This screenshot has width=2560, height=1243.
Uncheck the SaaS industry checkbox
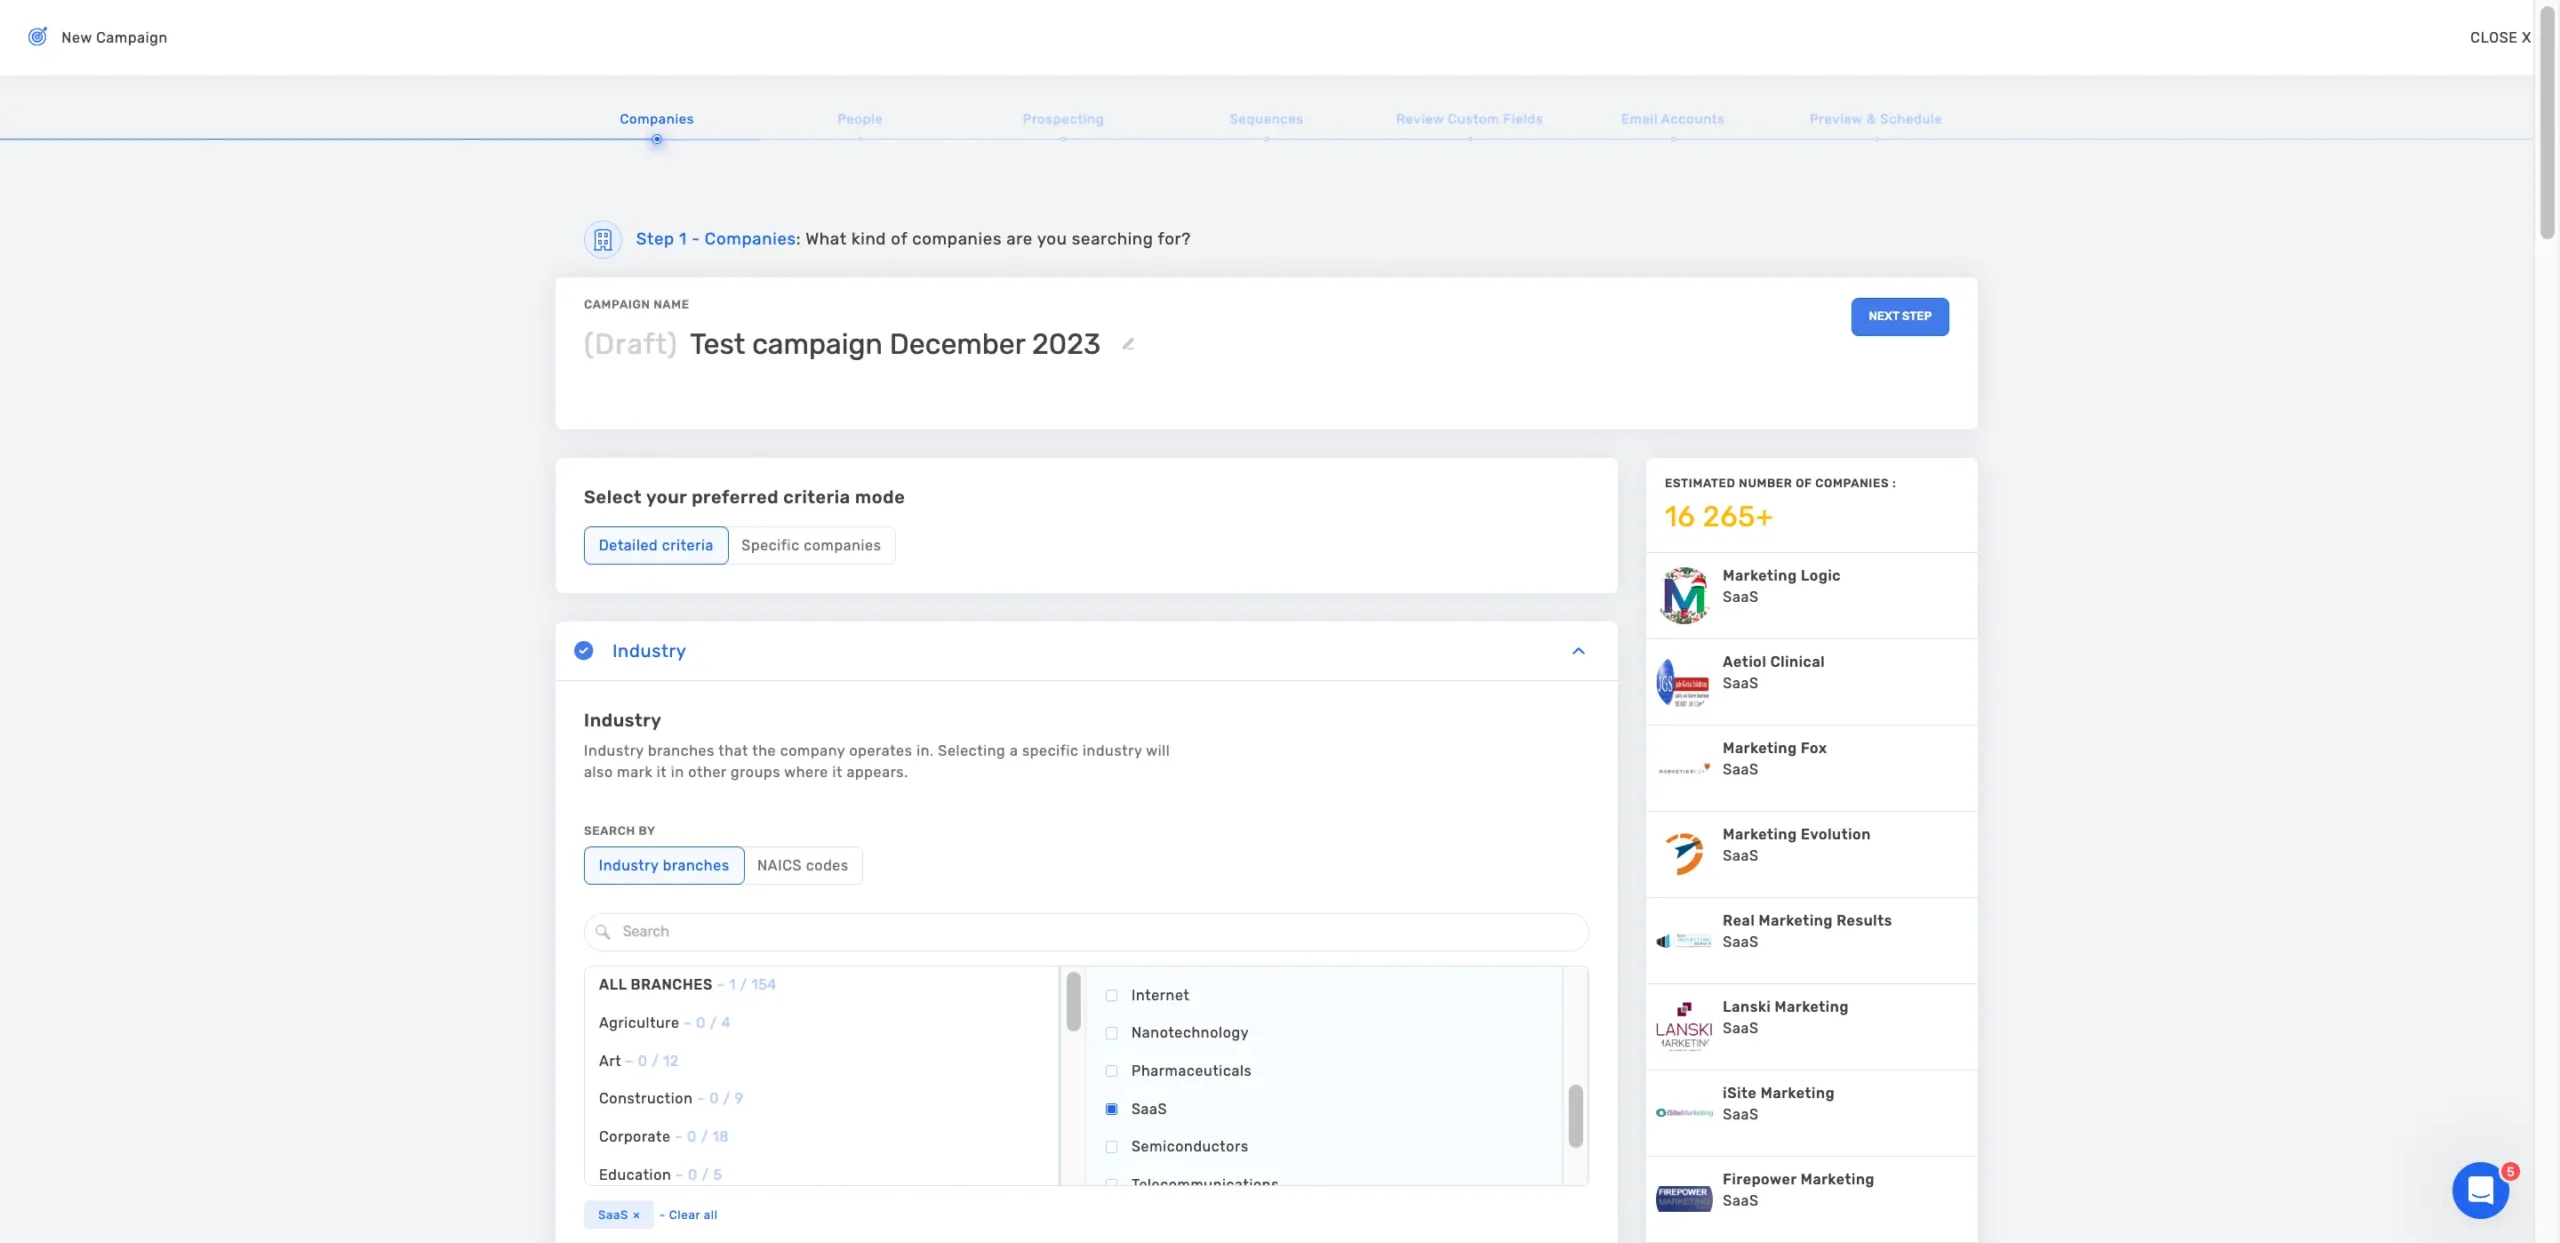(x=1111, y=1109)
